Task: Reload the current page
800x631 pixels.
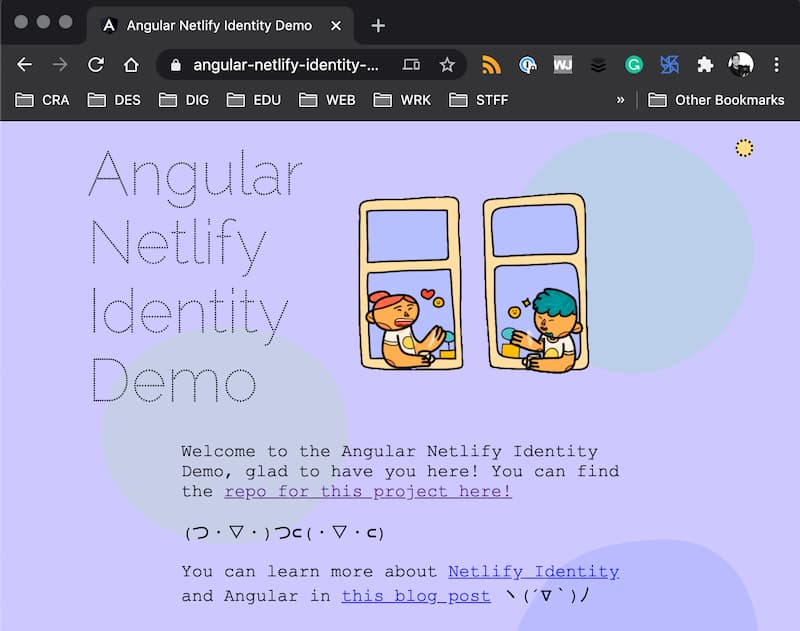Action: coord(96,65)
